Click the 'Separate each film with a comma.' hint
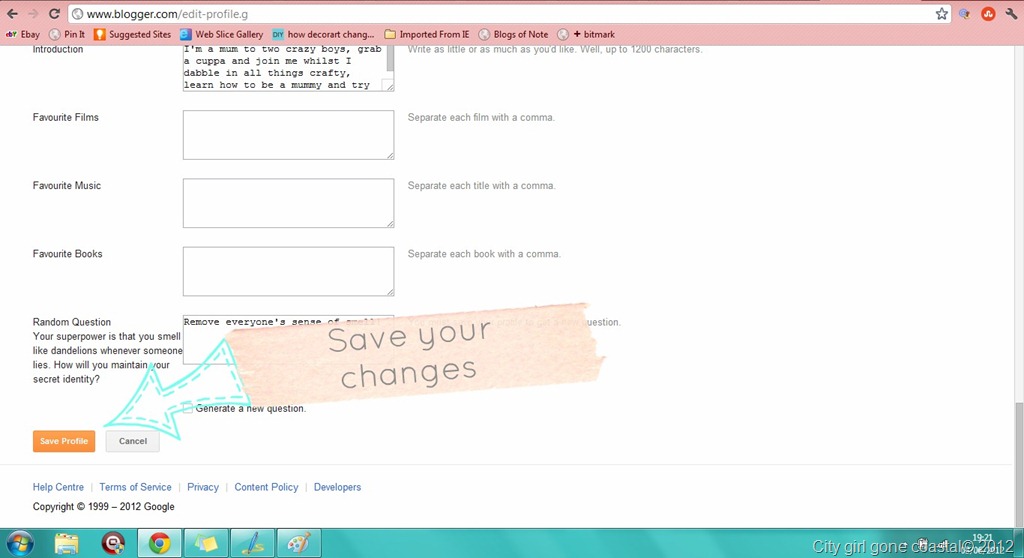1024x558 pixels. (481, 118)
